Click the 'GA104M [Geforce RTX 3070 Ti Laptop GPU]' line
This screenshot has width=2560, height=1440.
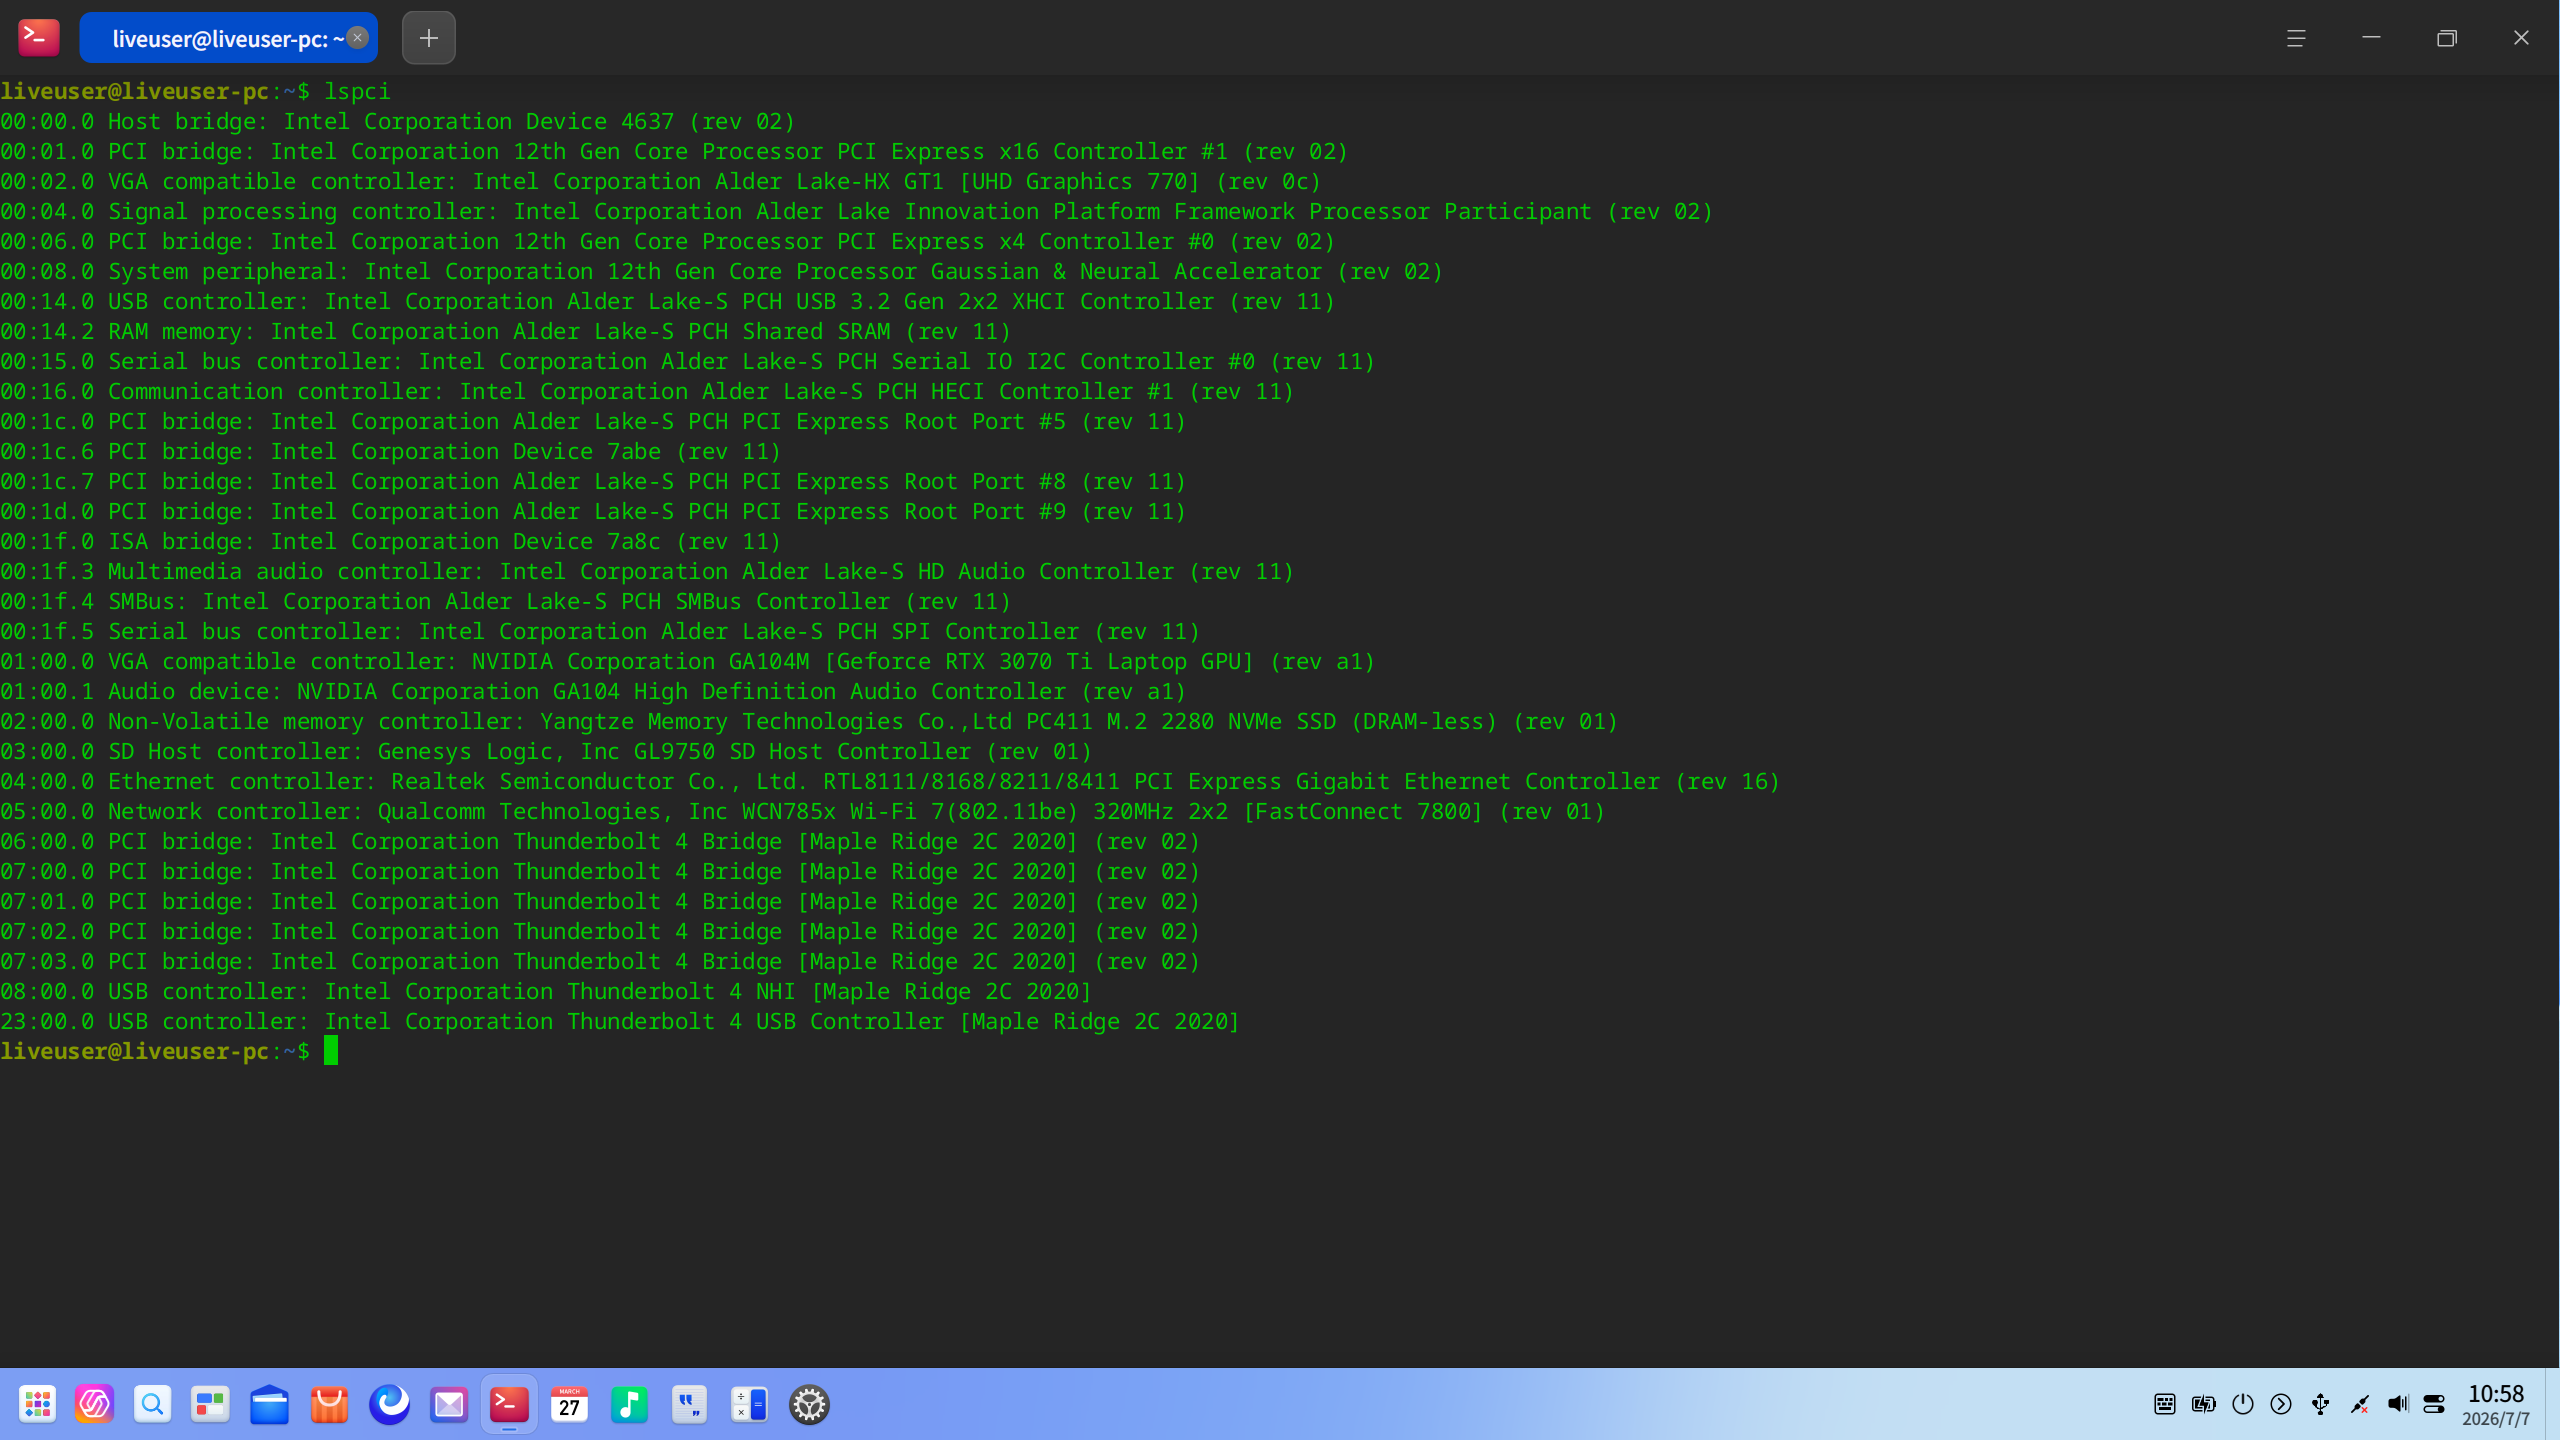click(688, 662)
